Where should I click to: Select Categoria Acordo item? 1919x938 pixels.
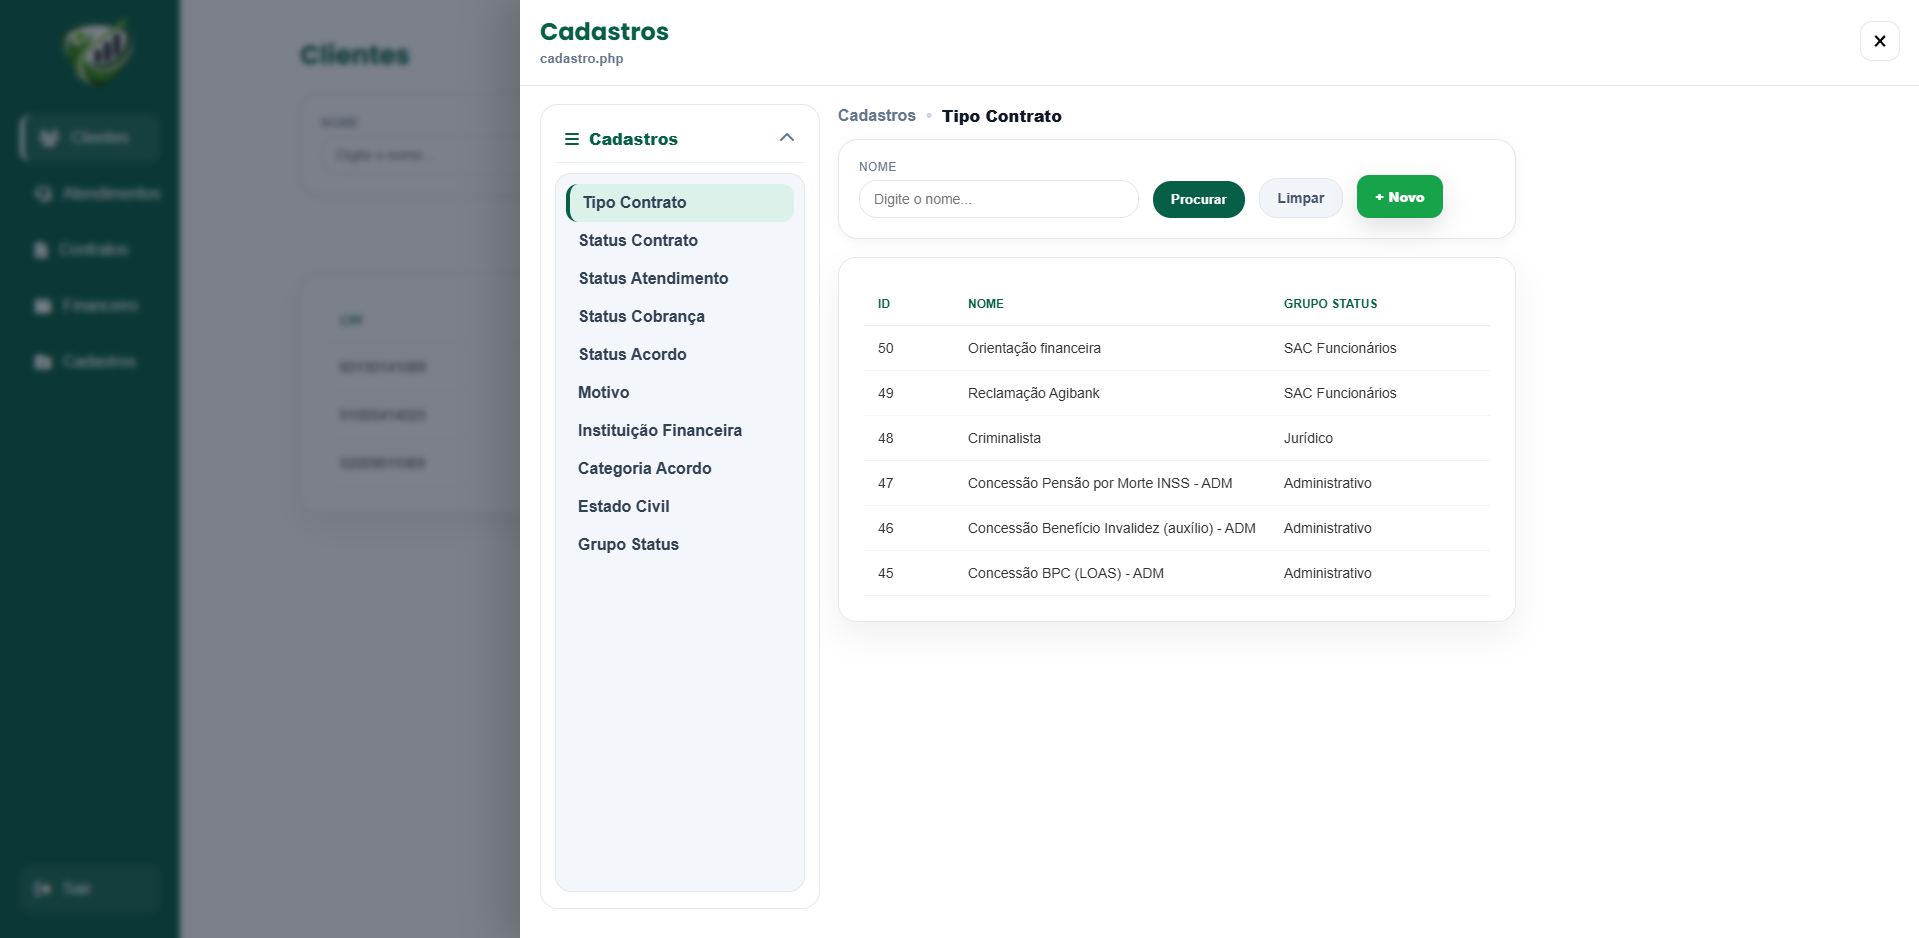[x=644, y=468]
